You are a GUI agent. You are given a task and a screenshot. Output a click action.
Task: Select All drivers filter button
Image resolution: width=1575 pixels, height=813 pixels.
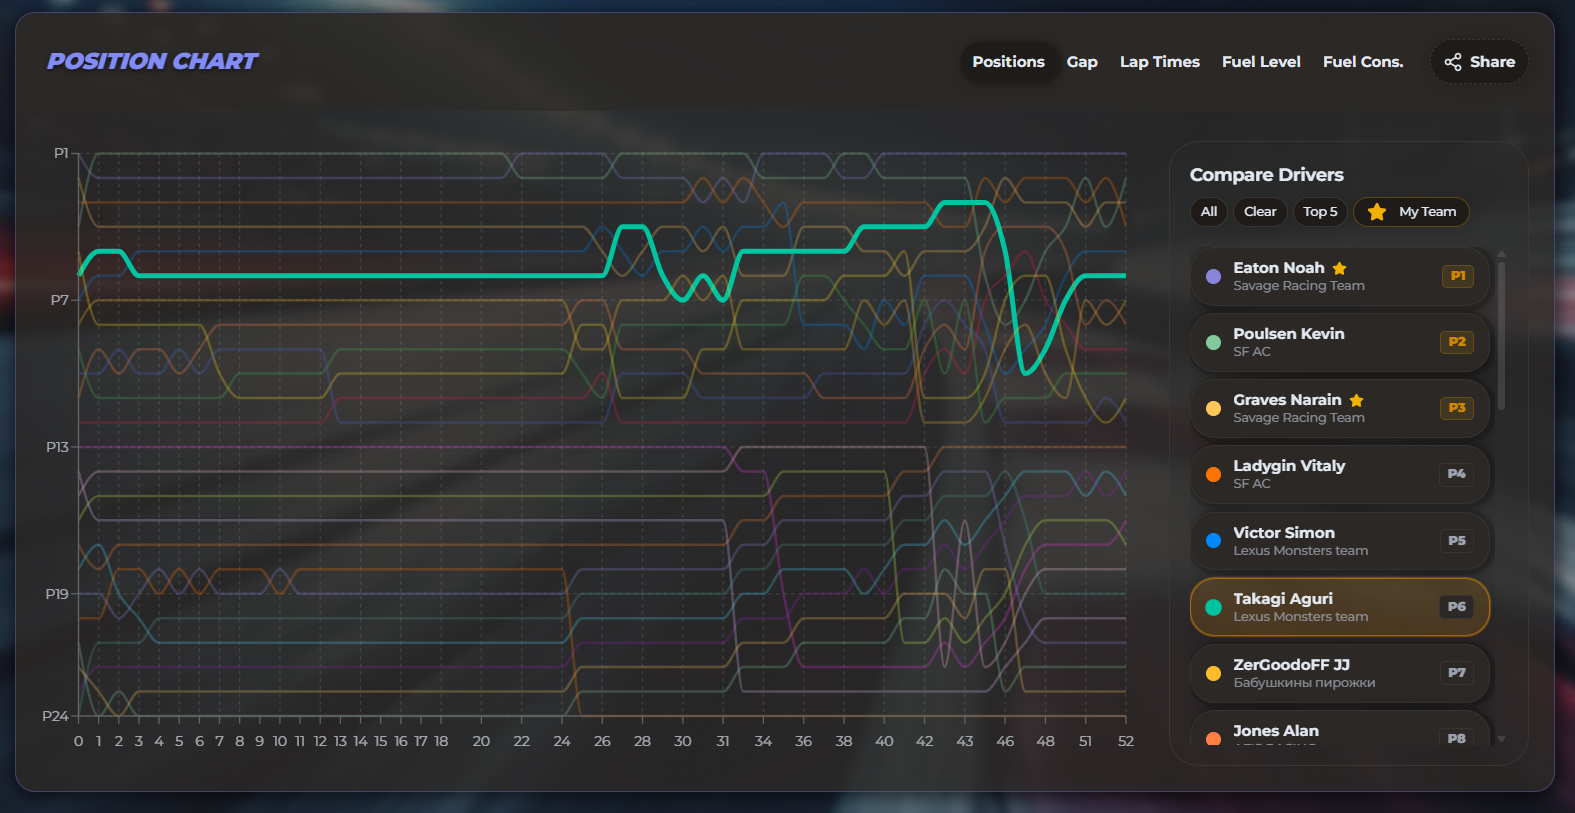[1209, 212]
